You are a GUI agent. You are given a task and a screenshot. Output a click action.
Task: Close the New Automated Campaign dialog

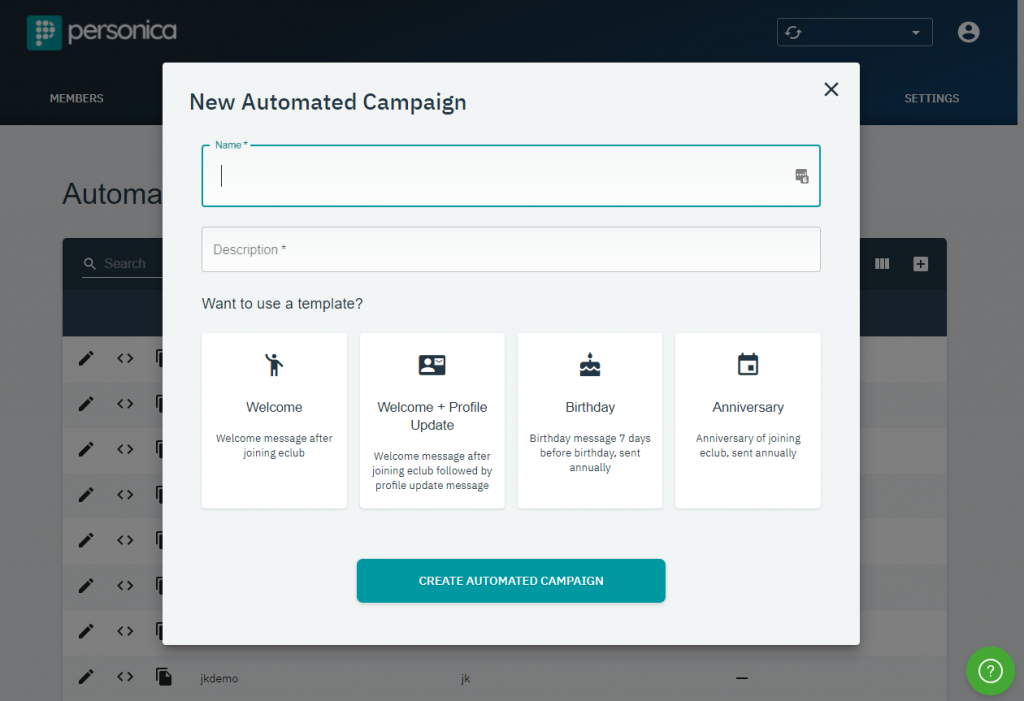point(830,89)
